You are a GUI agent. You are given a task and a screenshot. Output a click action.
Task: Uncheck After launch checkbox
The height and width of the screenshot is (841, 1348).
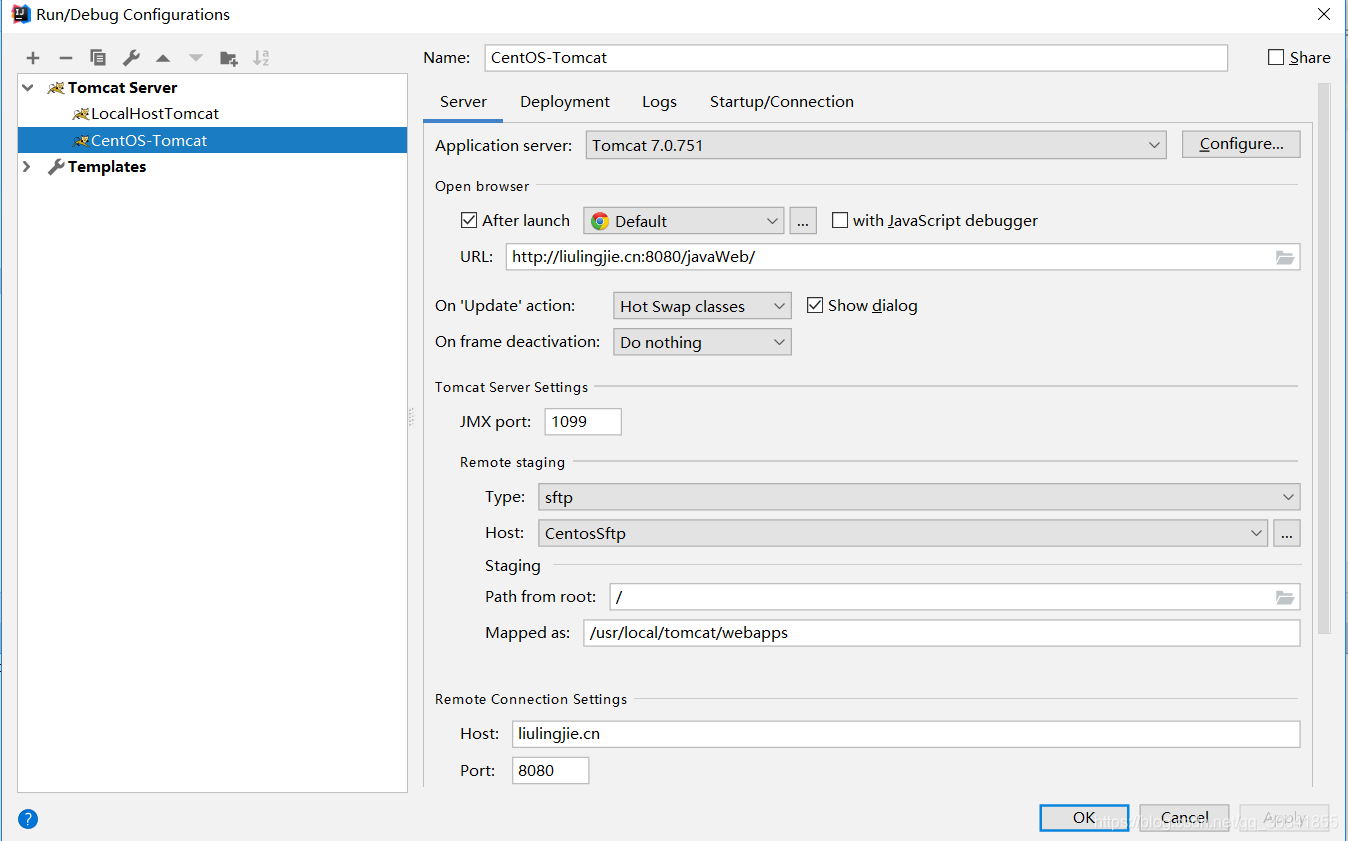469,220
